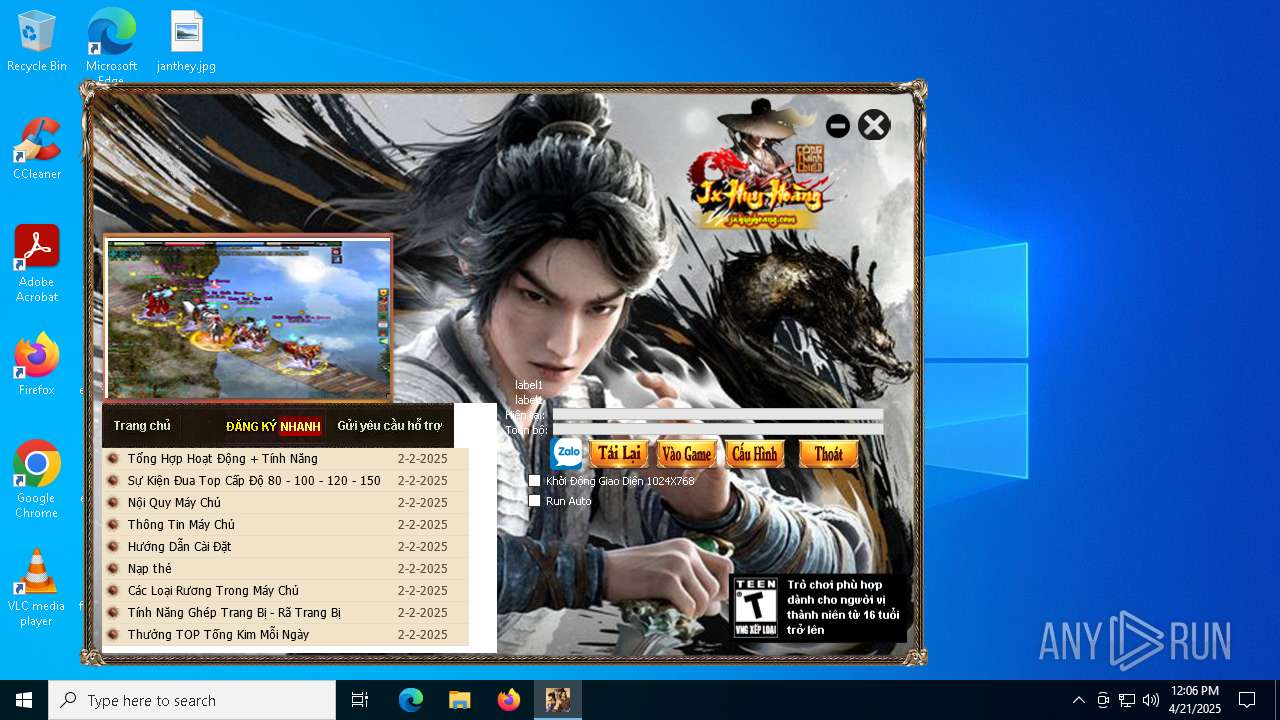Open Adobe Acrobat desktop shortcut
Image resolution: width=1280 pixels, height=720 pixels.
pos(37,264)
